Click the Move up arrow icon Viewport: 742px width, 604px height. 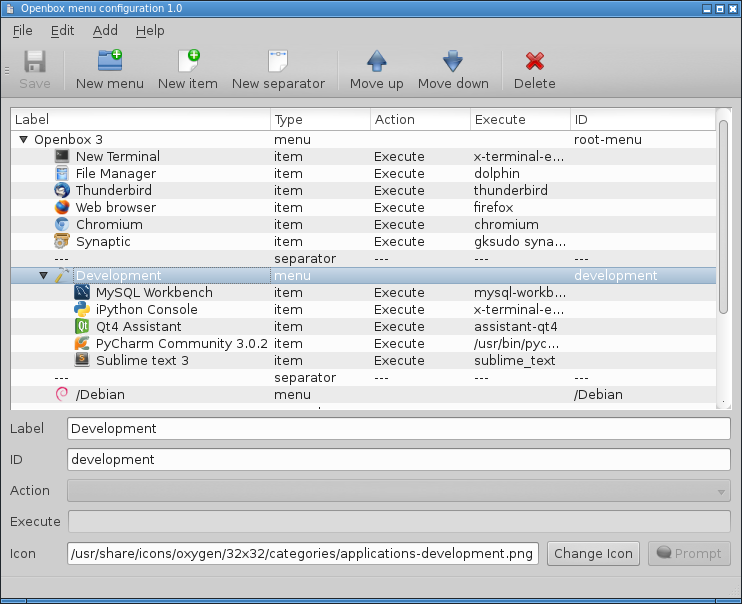point(377,61)
